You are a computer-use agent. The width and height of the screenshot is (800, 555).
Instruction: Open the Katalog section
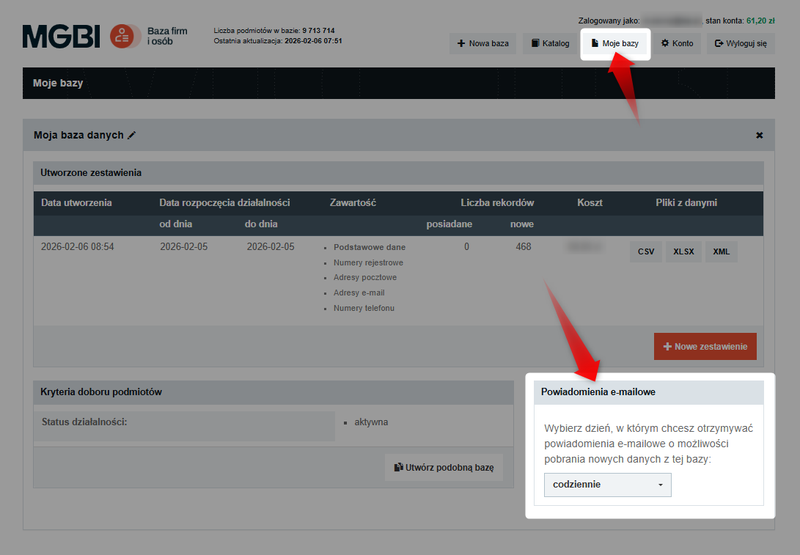pyautogui.click(x=550, y=44)
